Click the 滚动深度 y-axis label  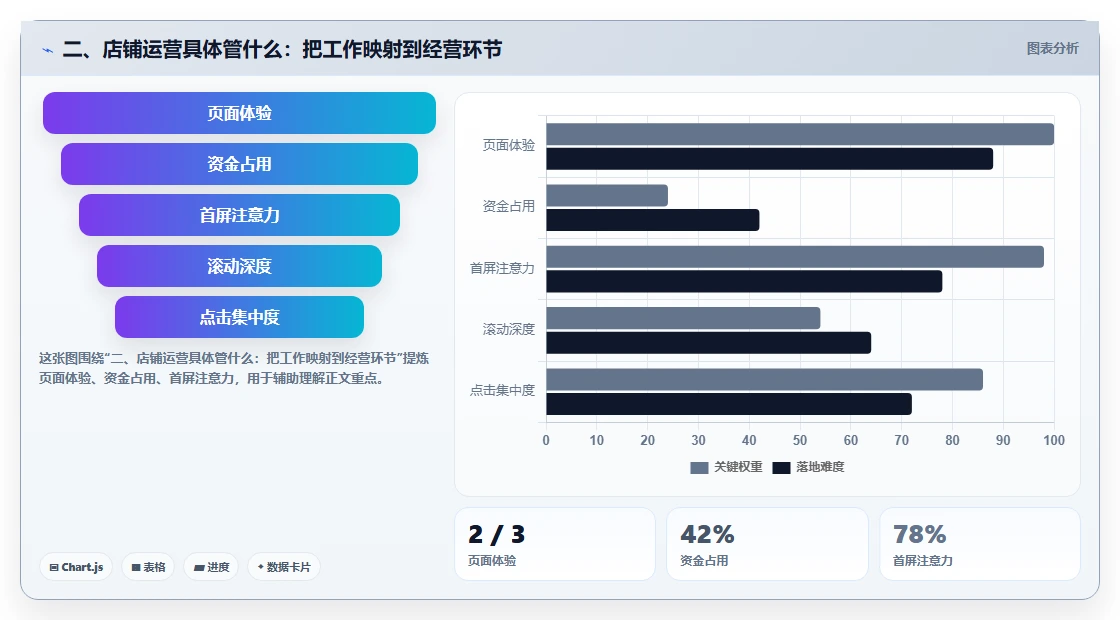pyautogui.click(x=509, y=329)
